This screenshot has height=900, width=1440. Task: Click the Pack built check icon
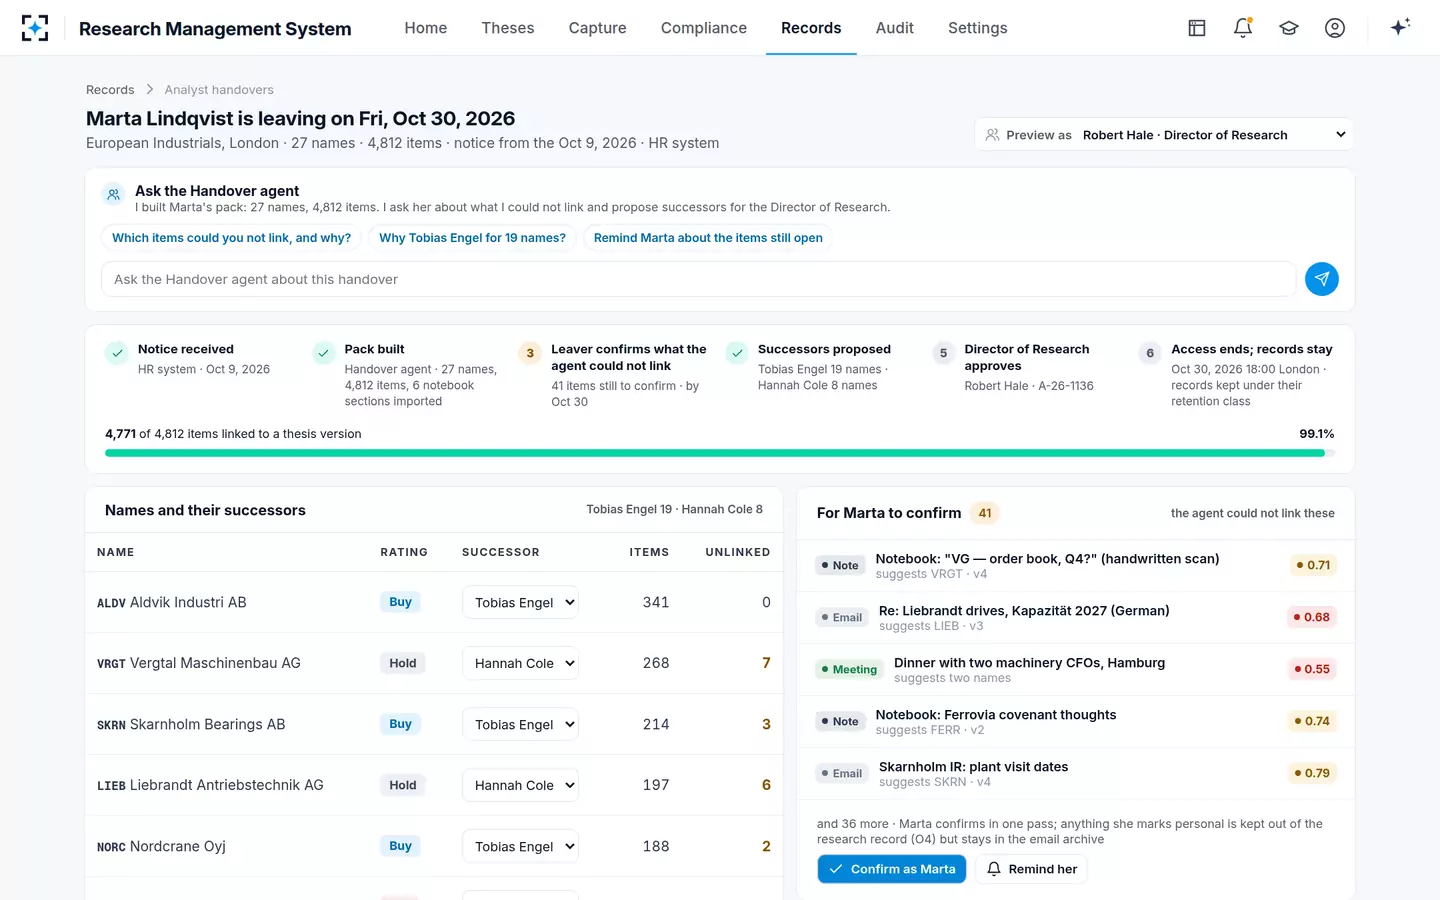[x=323, y=353]
